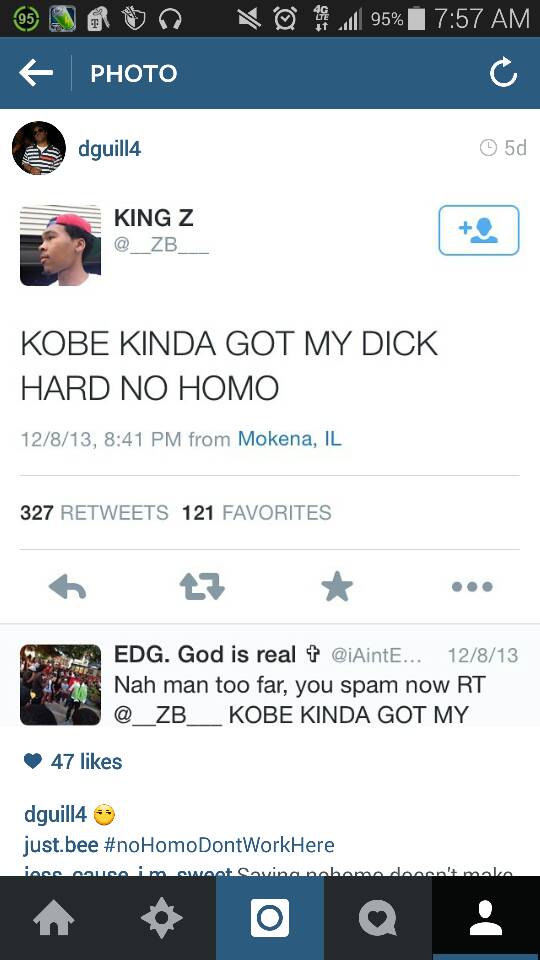
Task: Tap the KING Z avatar image
Action: click(60, 246)
